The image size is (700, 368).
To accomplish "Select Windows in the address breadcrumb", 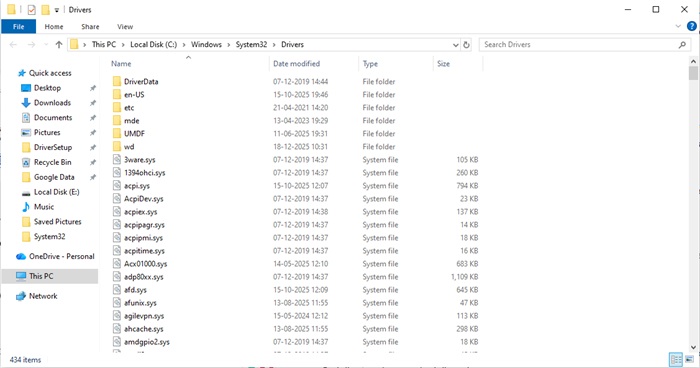I will point(206,45).
